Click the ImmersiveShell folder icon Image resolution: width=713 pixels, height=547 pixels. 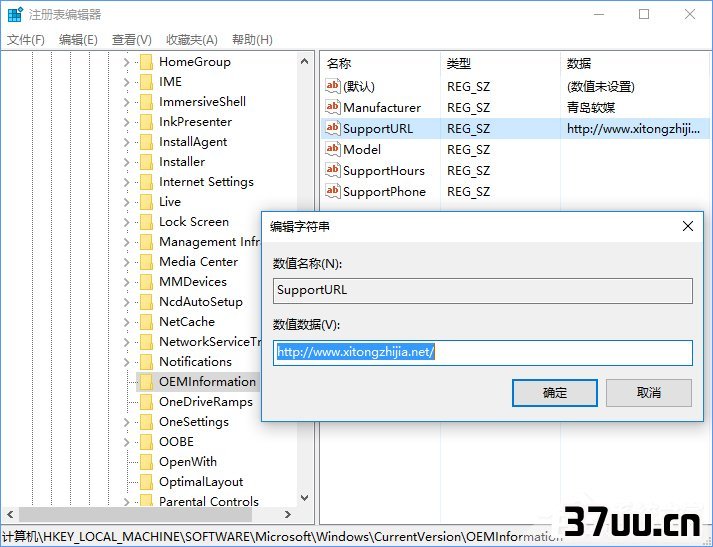click(x=146, y=102)
